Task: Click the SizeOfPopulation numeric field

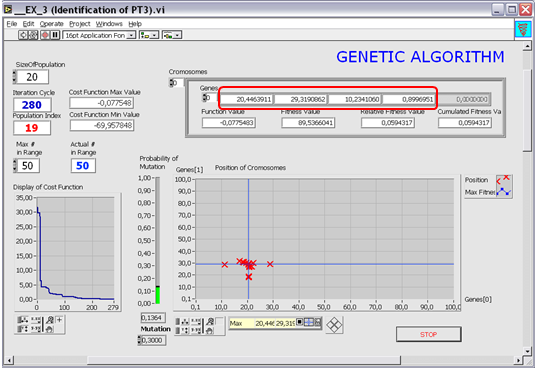Action: (33, 77)
